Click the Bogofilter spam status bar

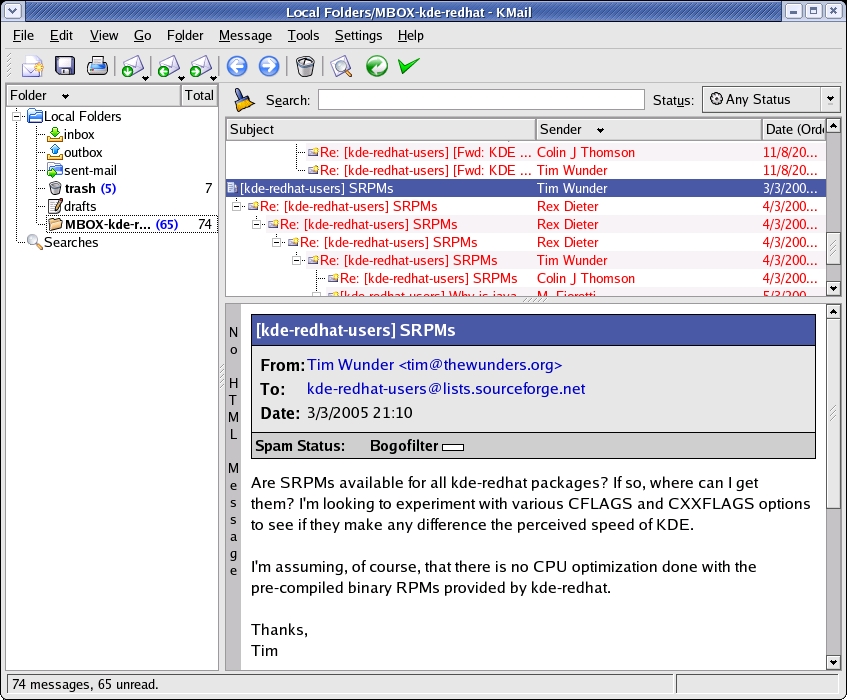[453, 447]
